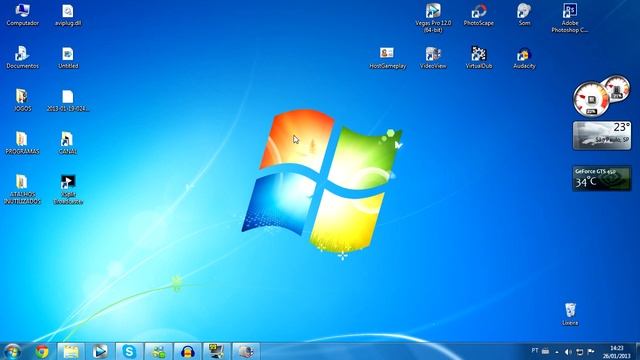Screen dimensions: 640x360
Task: Open Windows Explorer from taskbar
Action: [x=71, y=351]
